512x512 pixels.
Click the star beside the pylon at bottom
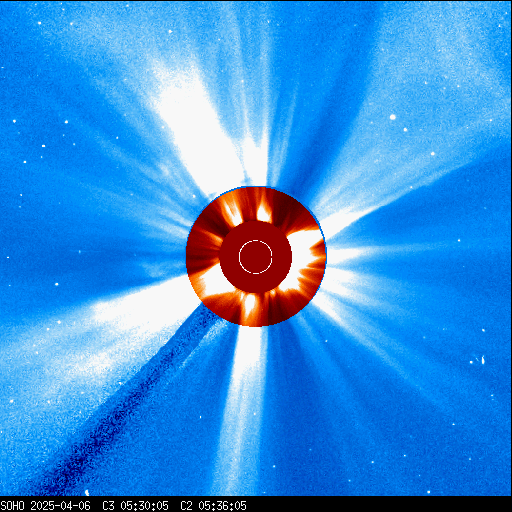(x=87, y=492)
